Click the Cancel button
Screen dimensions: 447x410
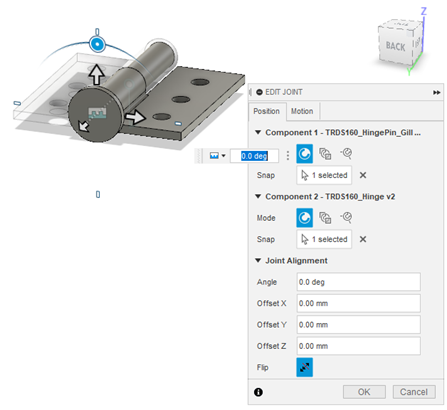pos(414,392)
